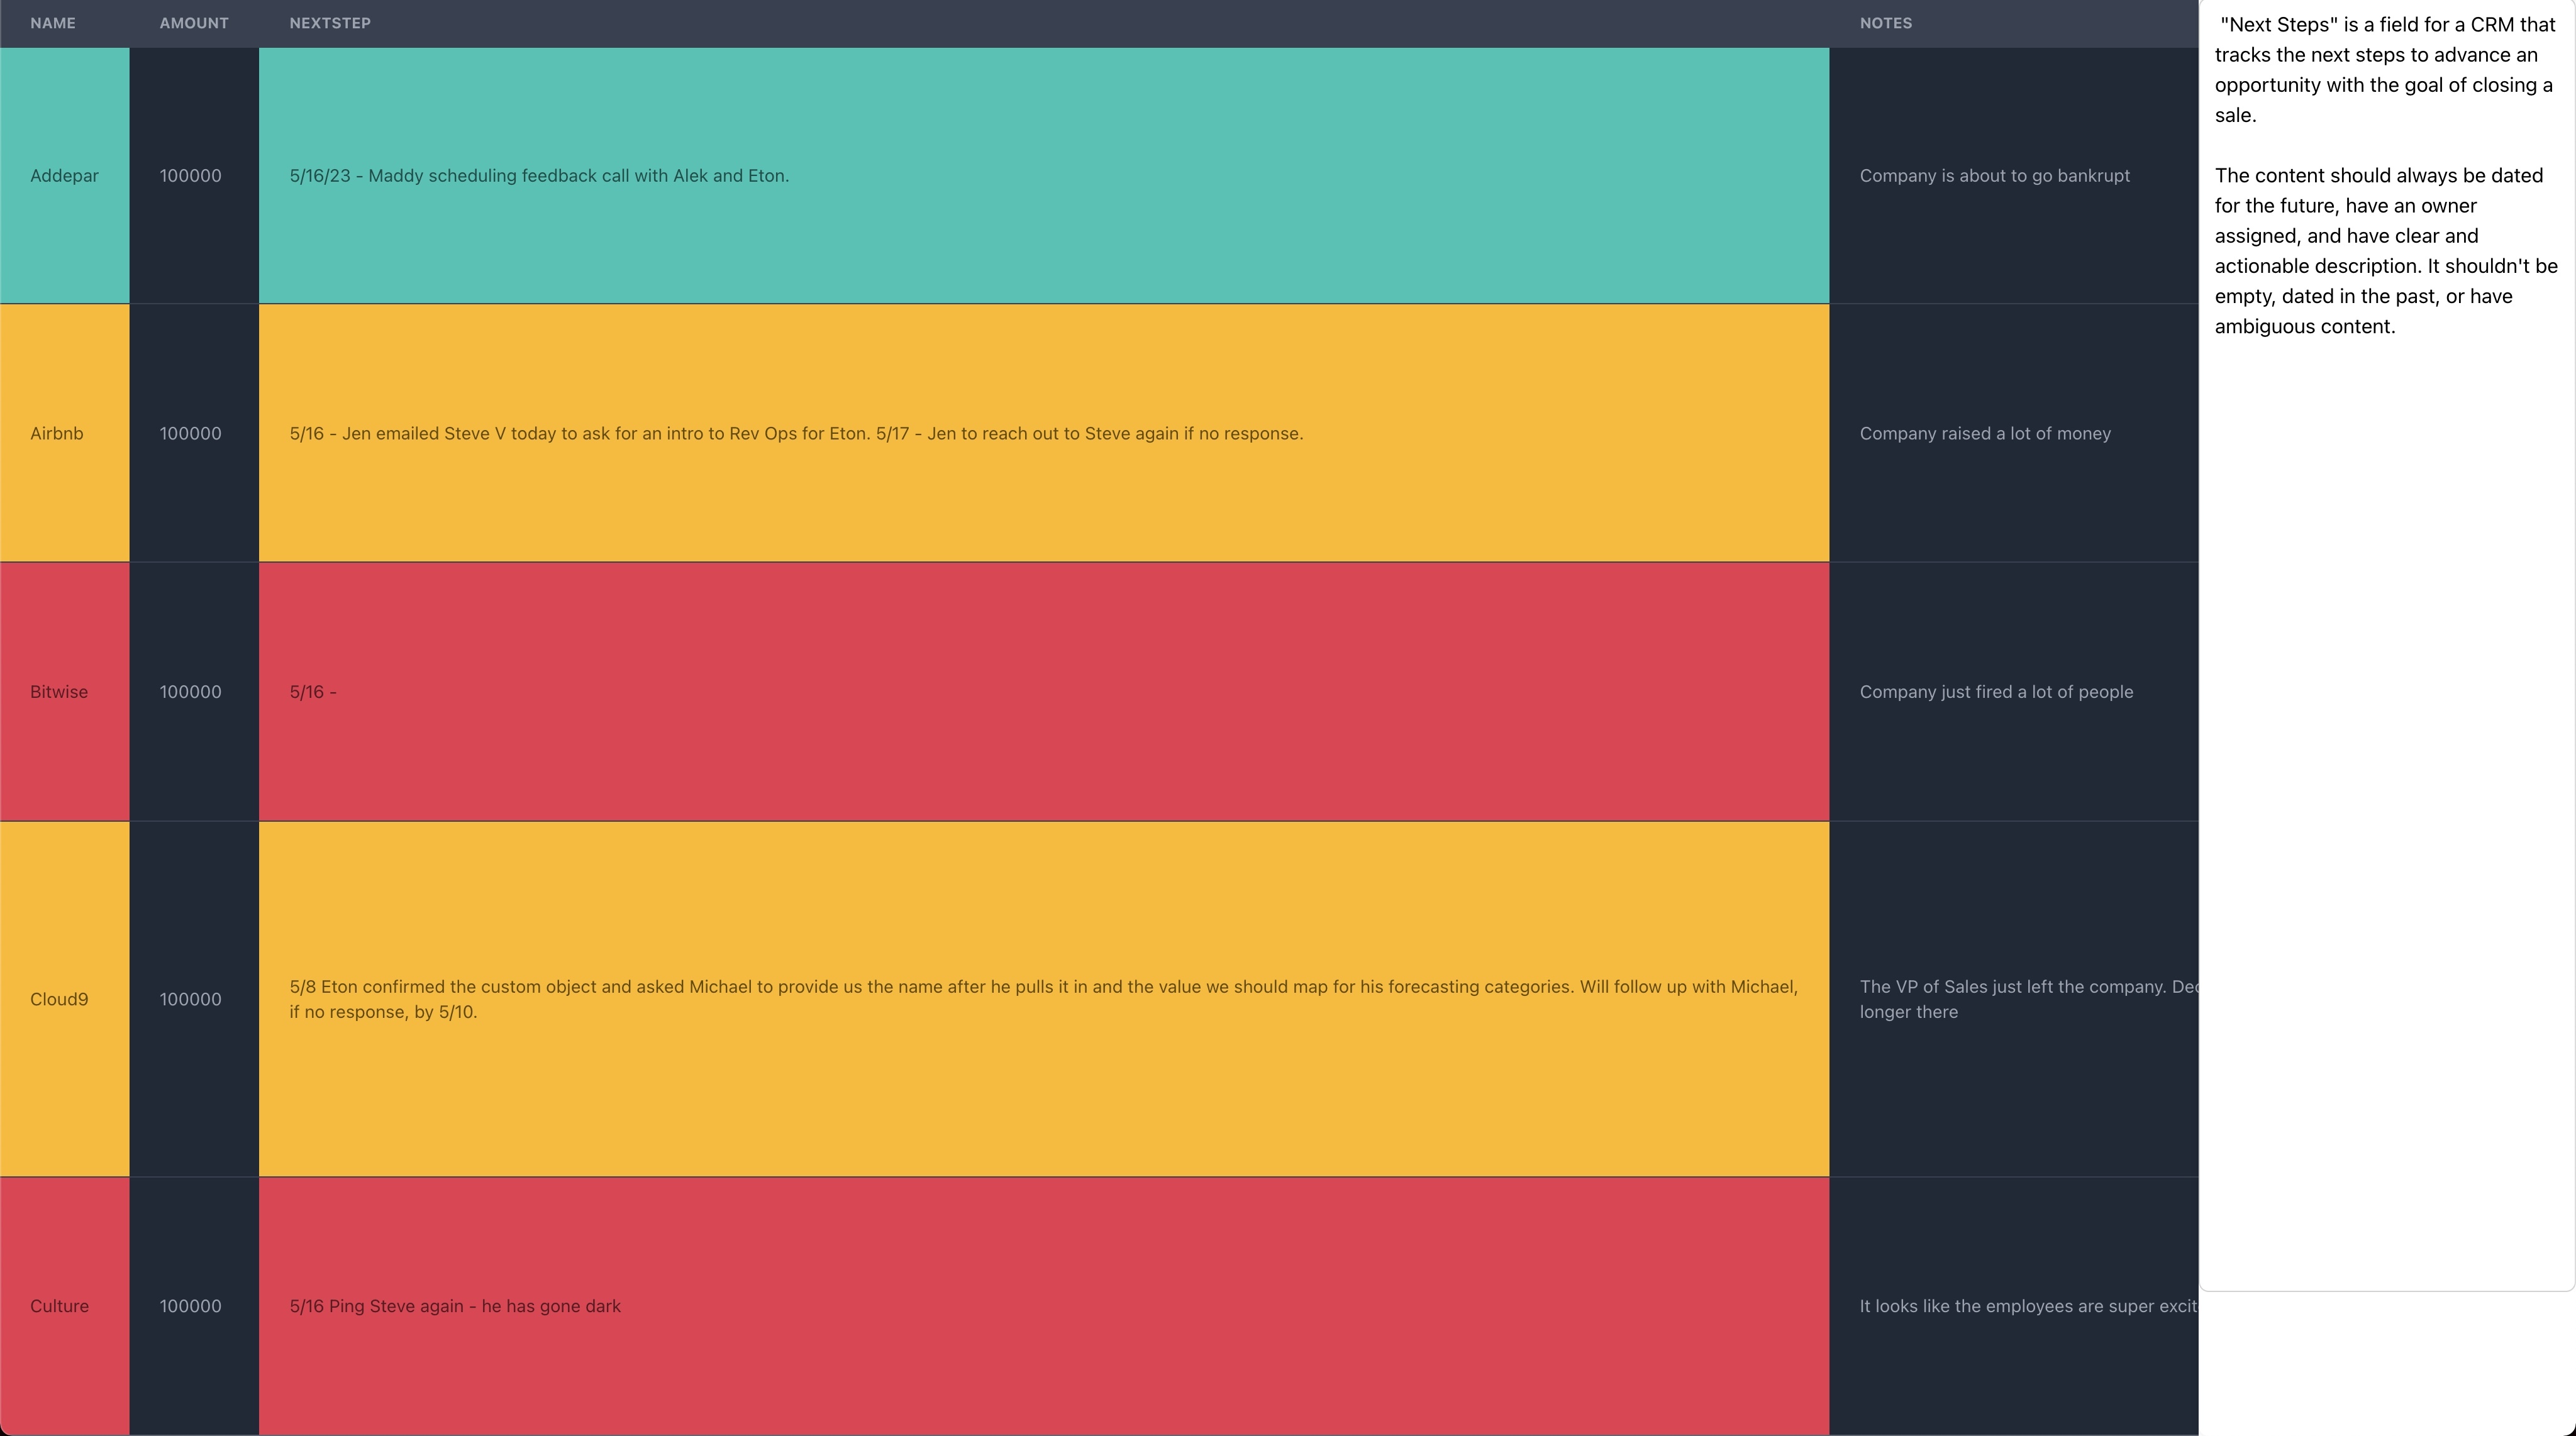Click the NEXTSTEP column header
This screenshot has height=1436, width=2576.
pos(330,23)
